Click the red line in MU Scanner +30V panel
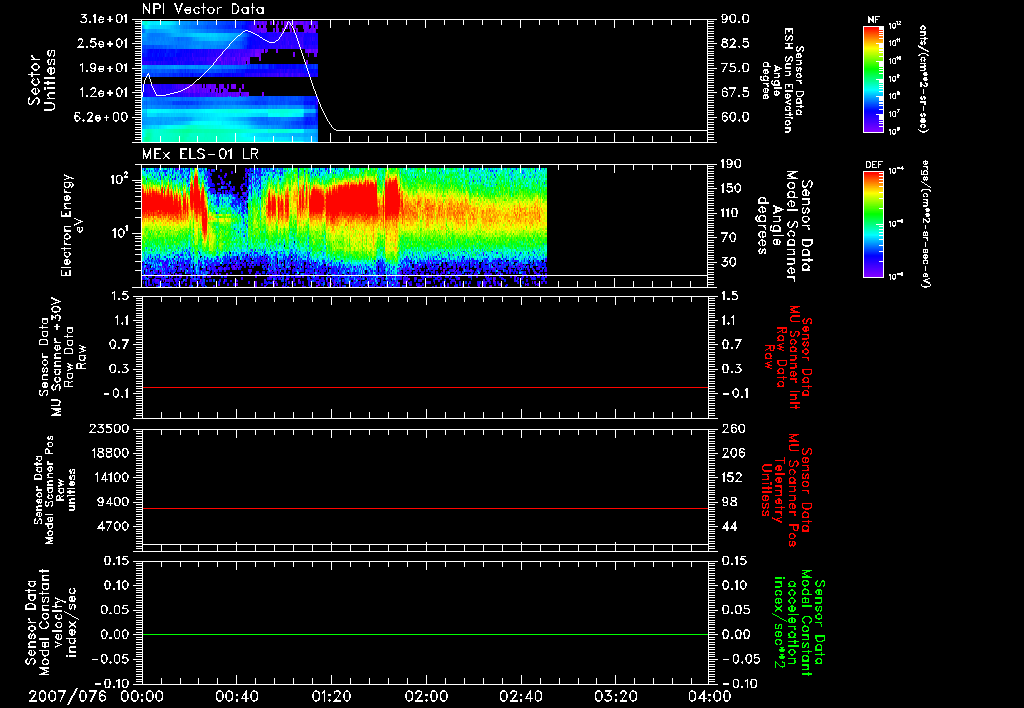This screenshot has width=1024, height=708. (425, 387)
